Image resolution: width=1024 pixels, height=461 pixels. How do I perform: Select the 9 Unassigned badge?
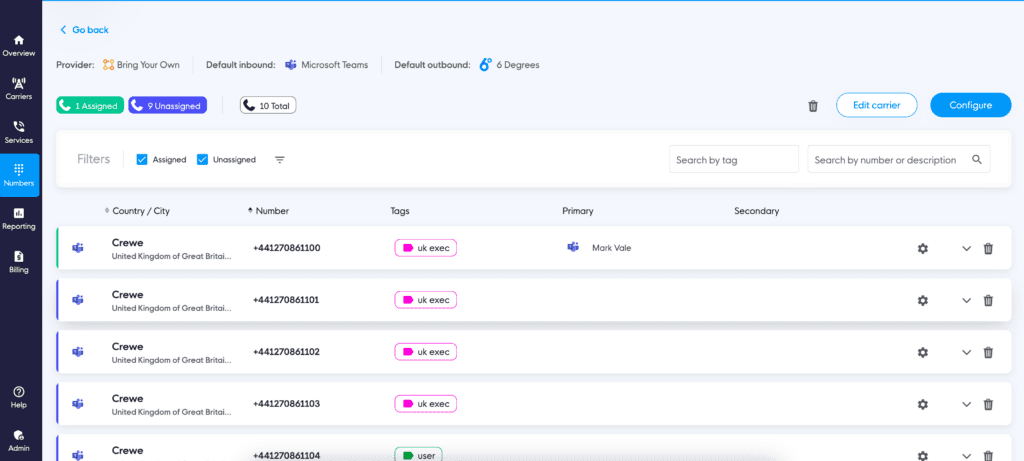(168, 106)
